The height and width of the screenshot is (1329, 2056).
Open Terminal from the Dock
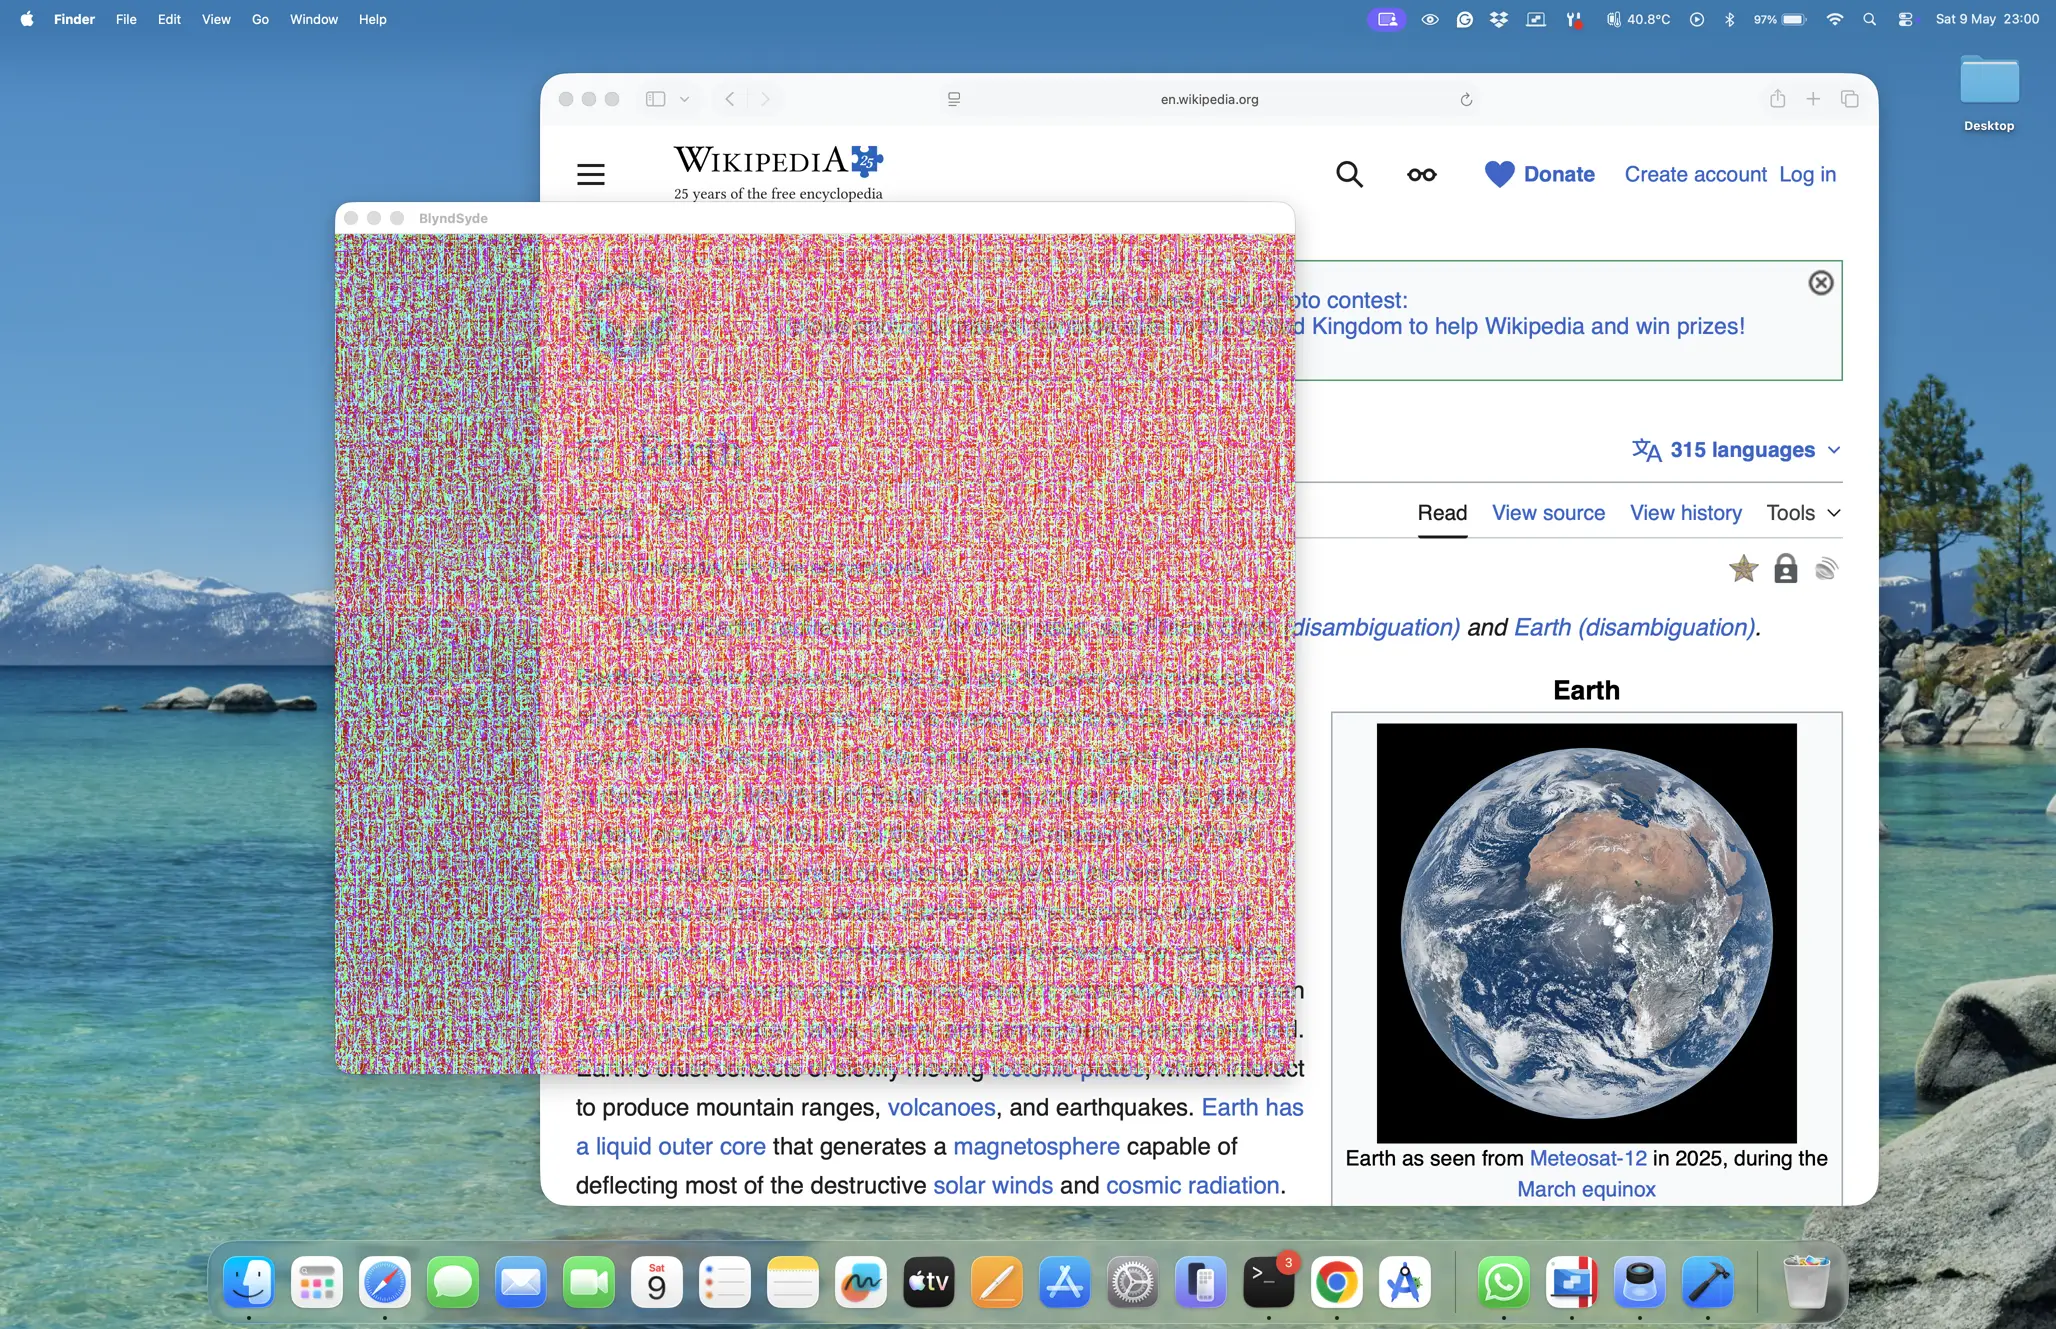[x=1269, y=1283]
